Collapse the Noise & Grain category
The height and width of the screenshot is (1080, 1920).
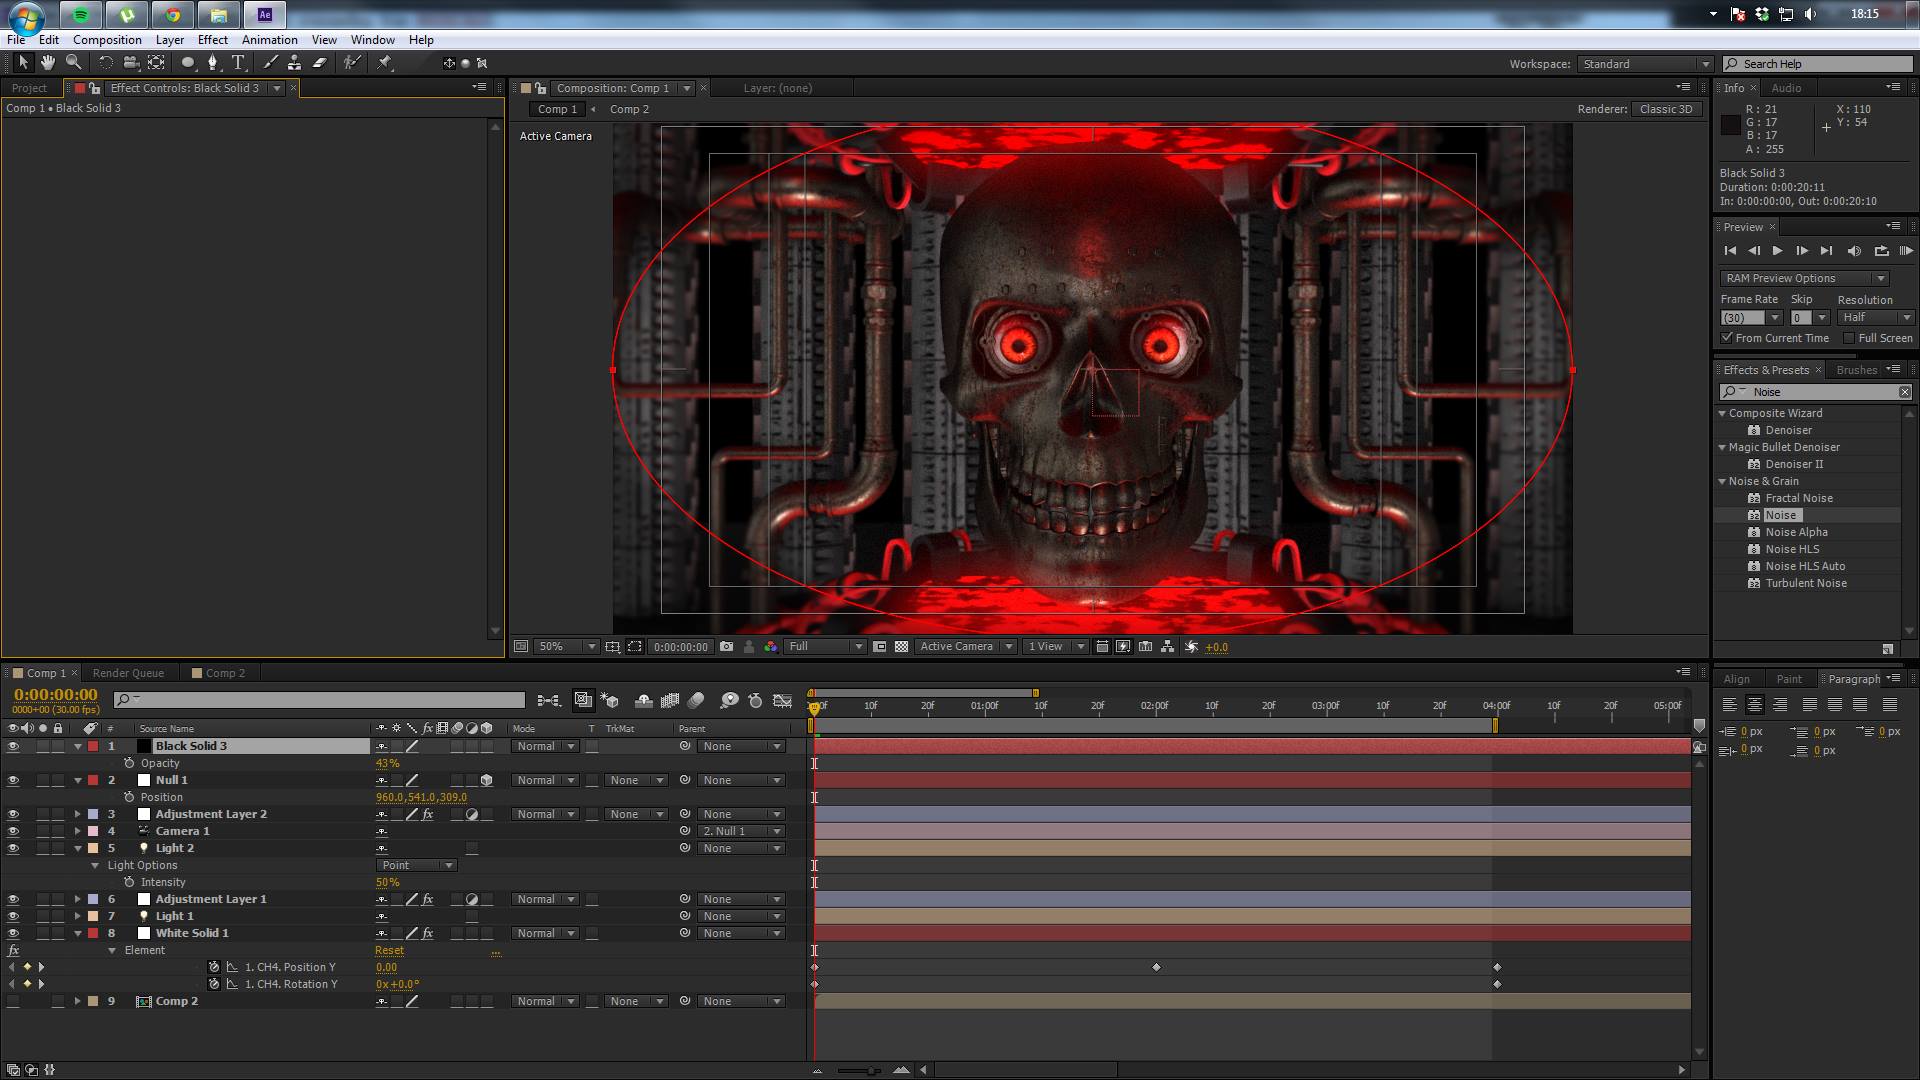click(x=1722, y=481)
